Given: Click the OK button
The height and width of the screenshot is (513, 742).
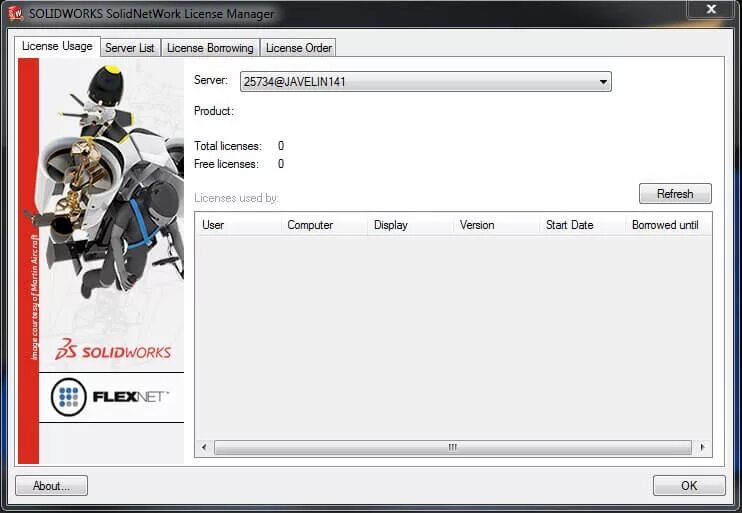Looking at the screenshot, I should click(689, 486).
